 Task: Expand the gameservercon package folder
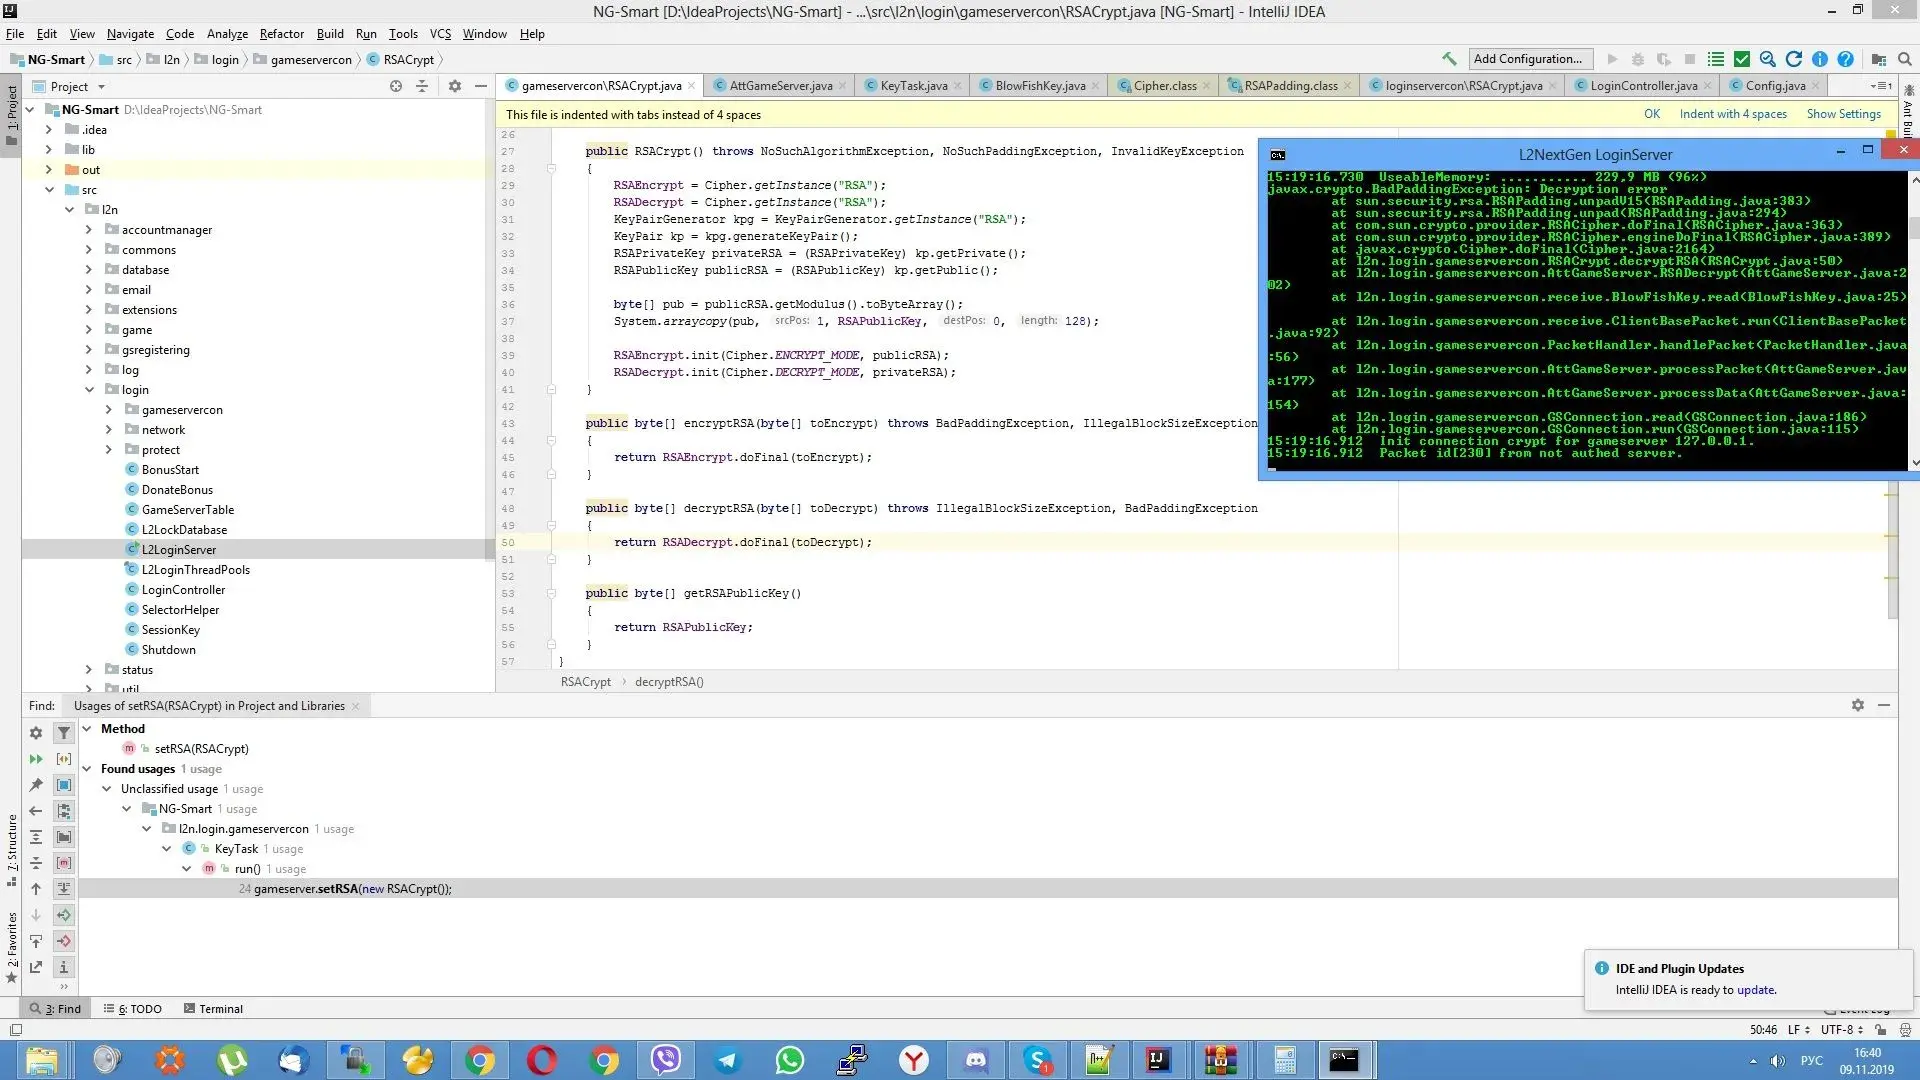(108, 410)
